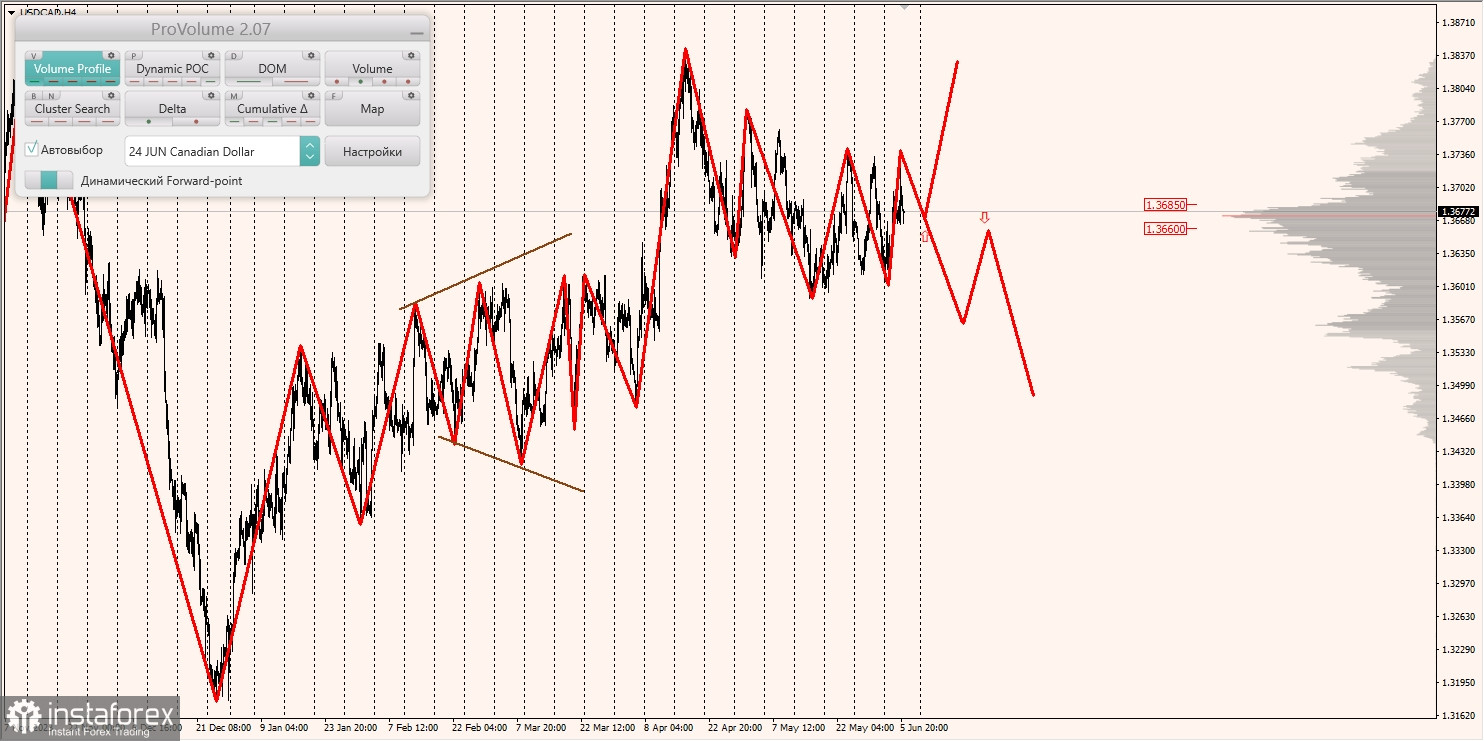Click the M hotkey badge on Cumulative Δ
Image resolution: width=1484 pixels, height=741 pixels.
[x=234, y=96]
